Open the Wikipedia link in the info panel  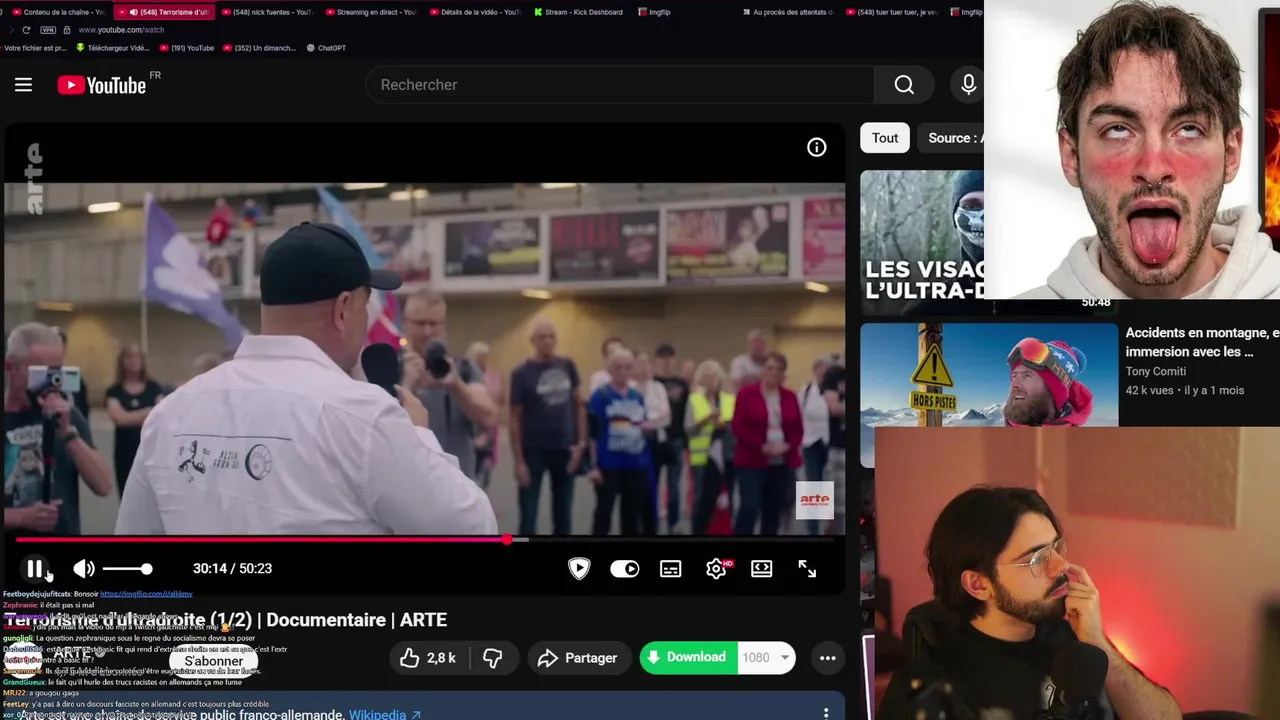coord(385,714)
